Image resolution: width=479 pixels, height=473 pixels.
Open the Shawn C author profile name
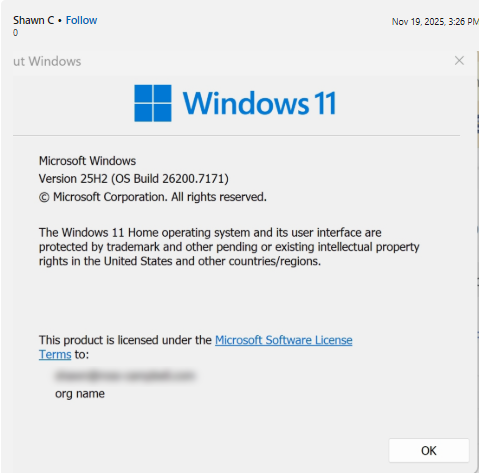tap(33, 20)
